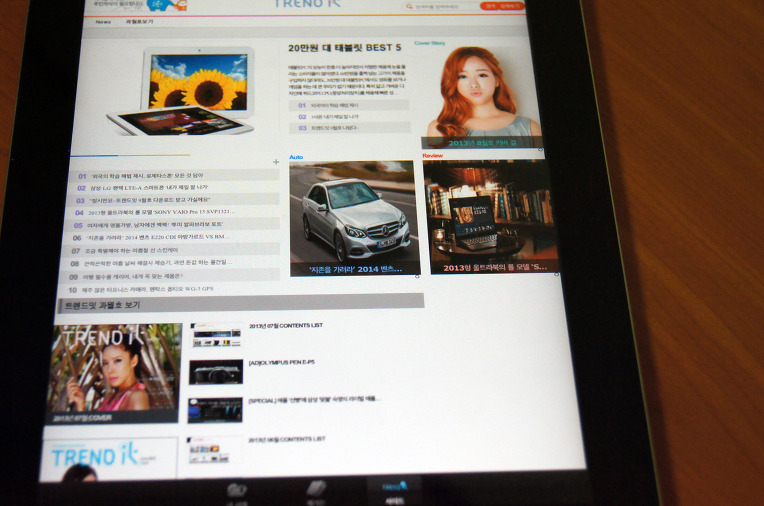Open ranked article 05 in list
This screenshot has height=506, width=764.
172,225
